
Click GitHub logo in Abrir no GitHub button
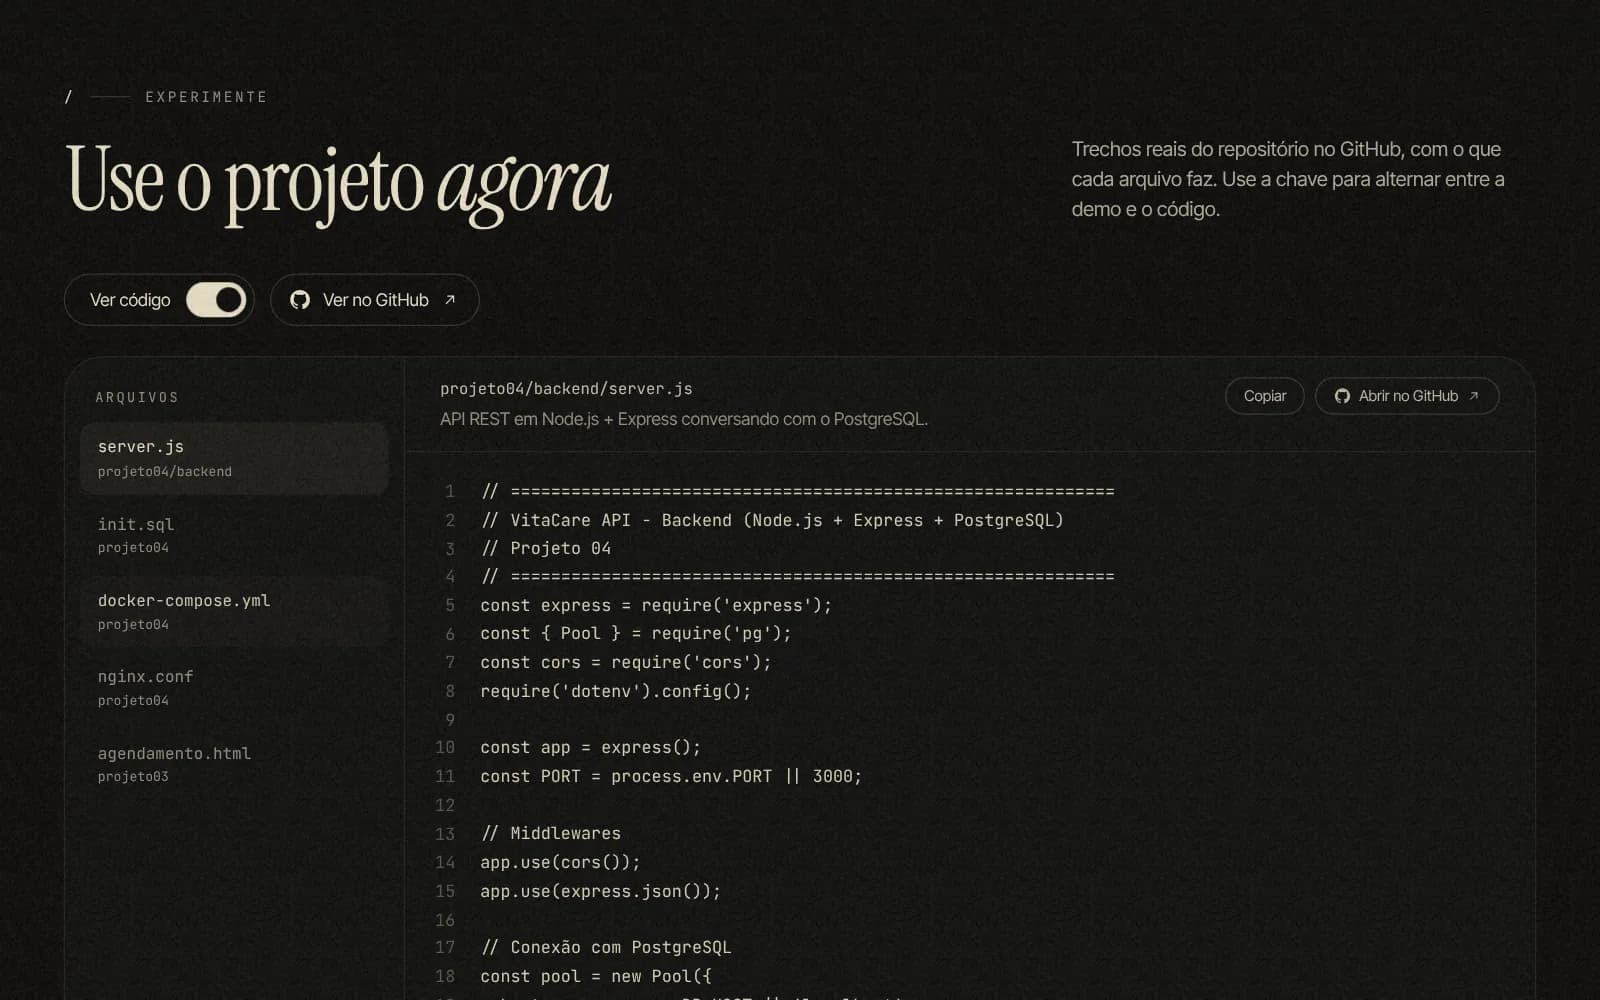point(1342,396)
